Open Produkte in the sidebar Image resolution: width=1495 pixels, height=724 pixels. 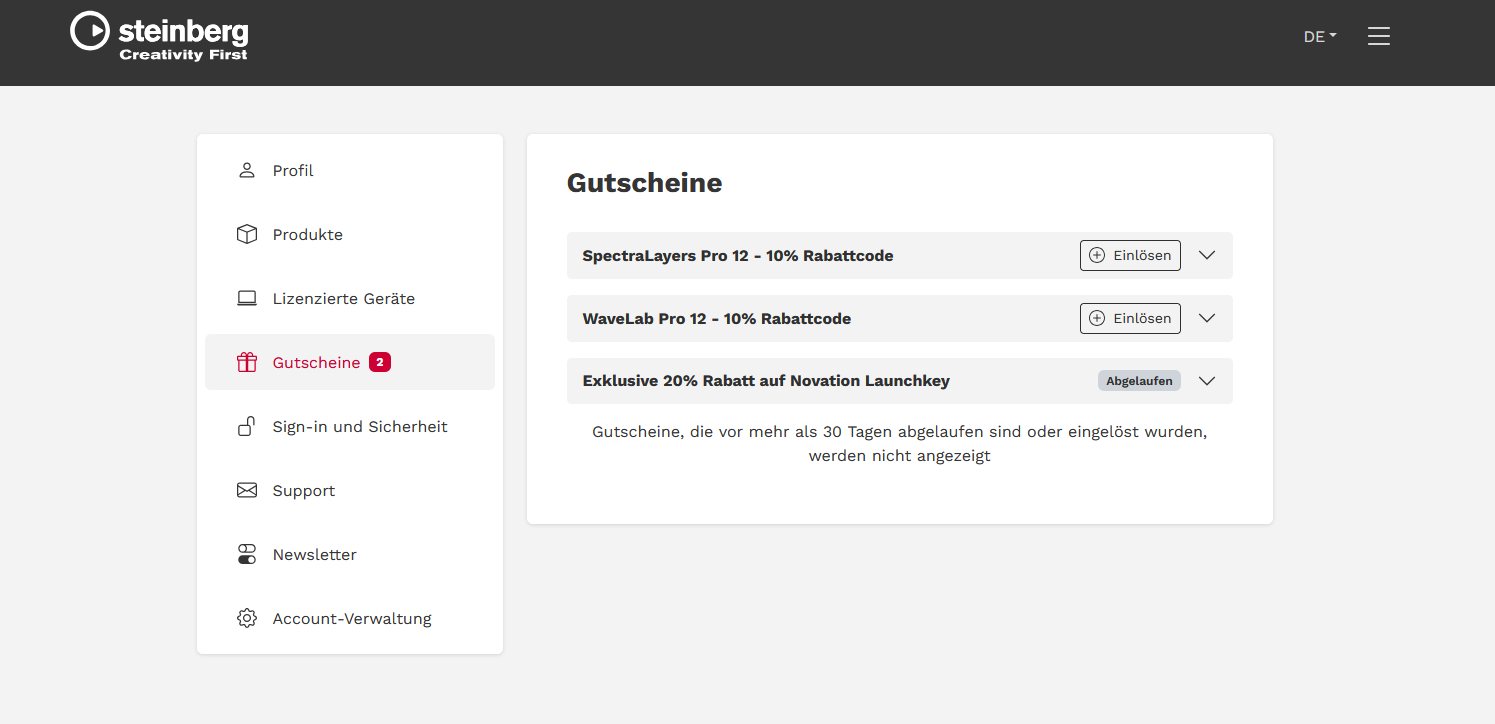(x=350, y=234)
